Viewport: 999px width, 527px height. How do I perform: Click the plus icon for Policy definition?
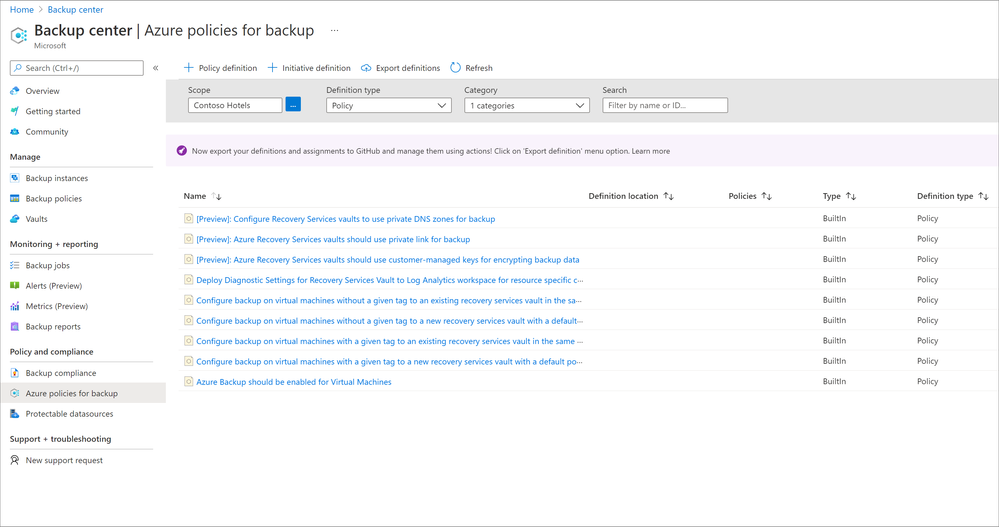tap(189, 68)
